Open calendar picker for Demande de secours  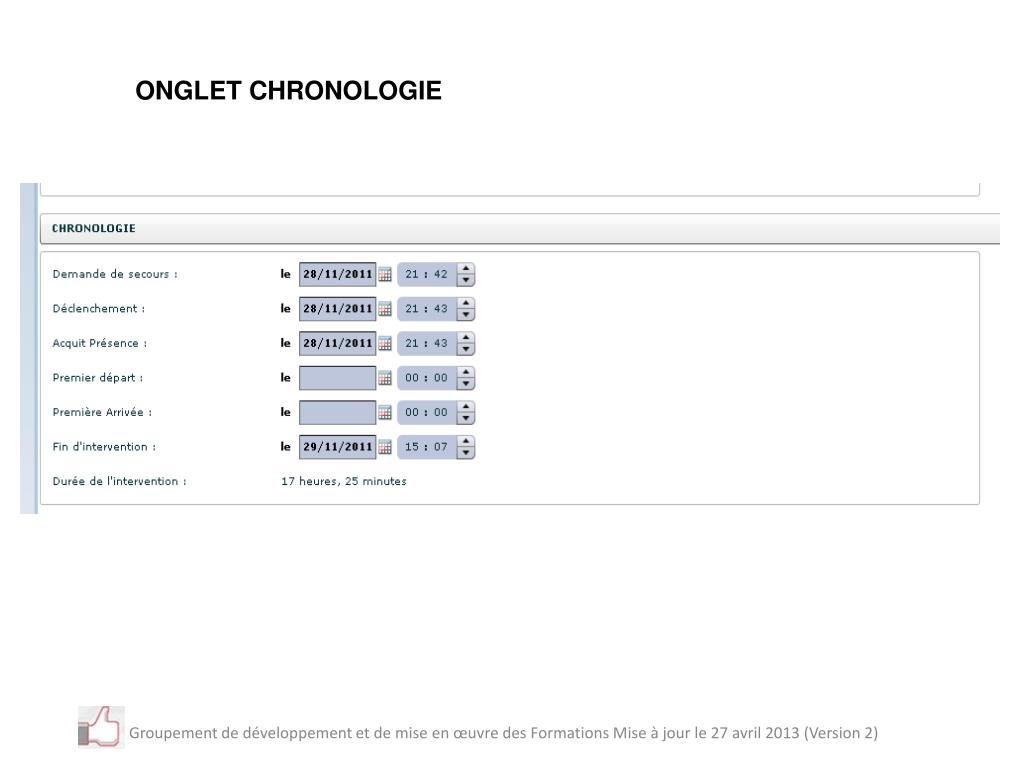(385, 275)
